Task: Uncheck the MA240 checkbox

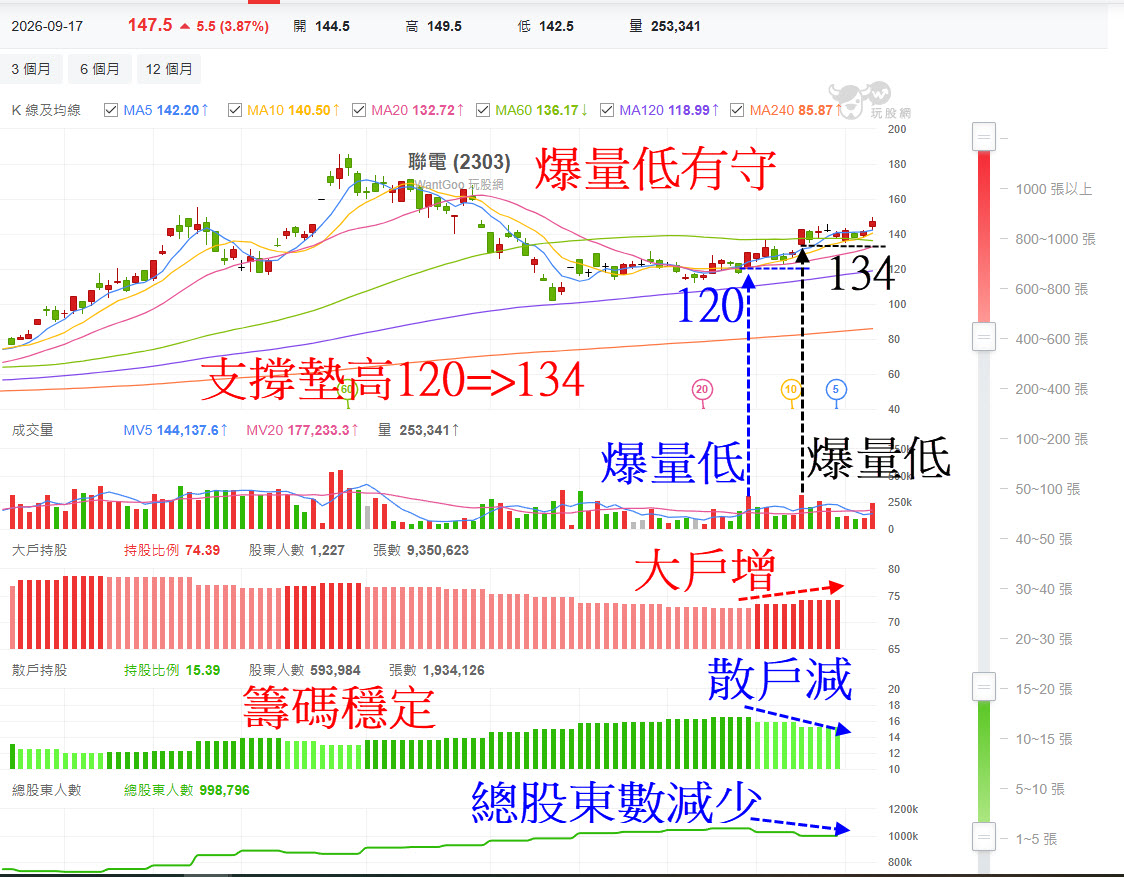Action: (736, 110)
